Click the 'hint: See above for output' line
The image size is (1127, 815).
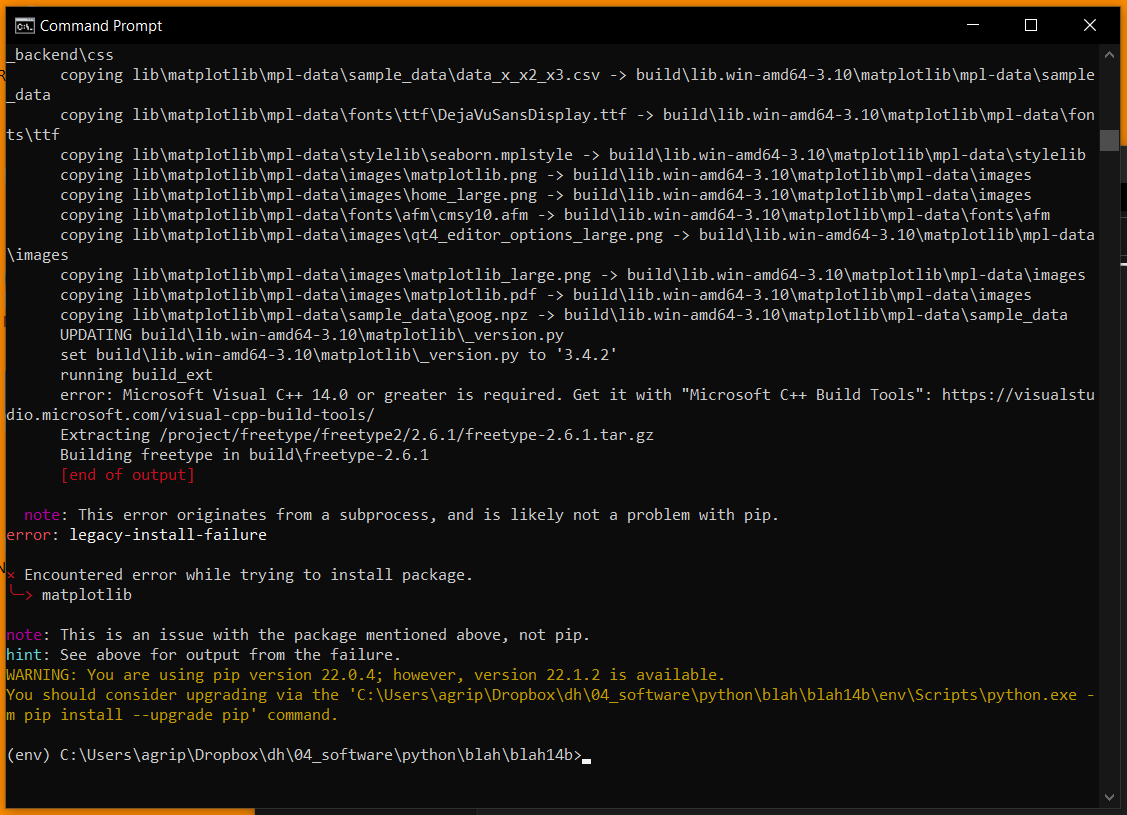click(x=203, y=655)
